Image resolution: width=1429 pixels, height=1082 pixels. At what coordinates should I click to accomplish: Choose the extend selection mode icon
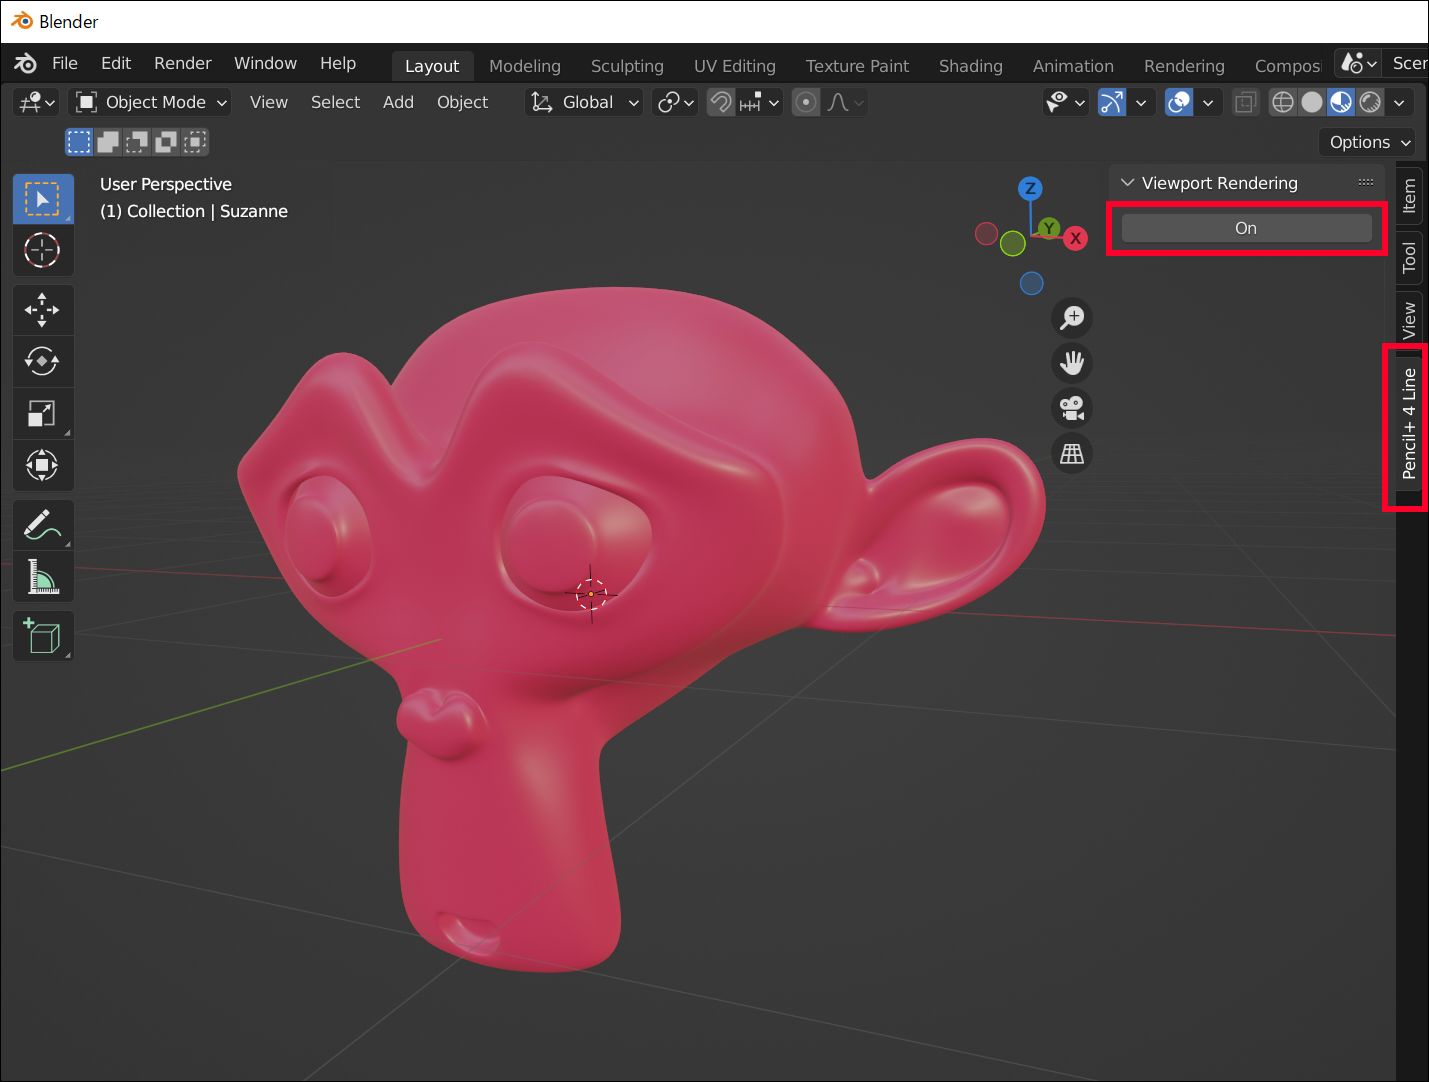coord(108,142)
